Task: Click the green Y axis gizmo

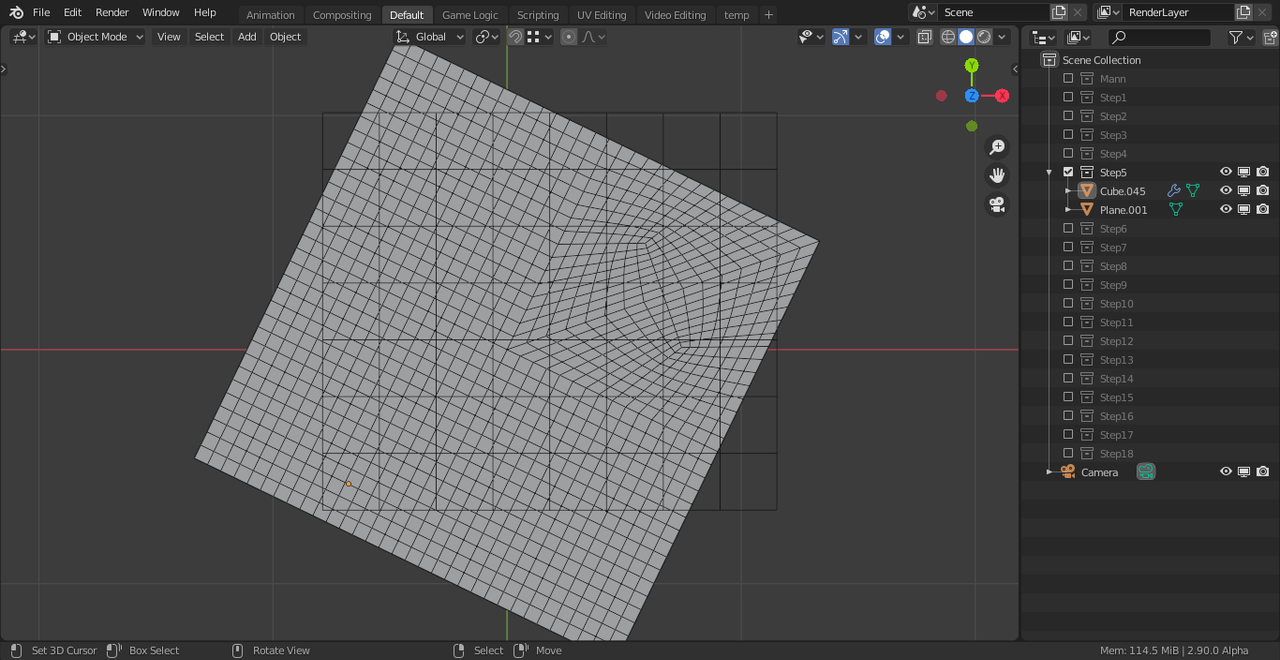Action: 972,65
